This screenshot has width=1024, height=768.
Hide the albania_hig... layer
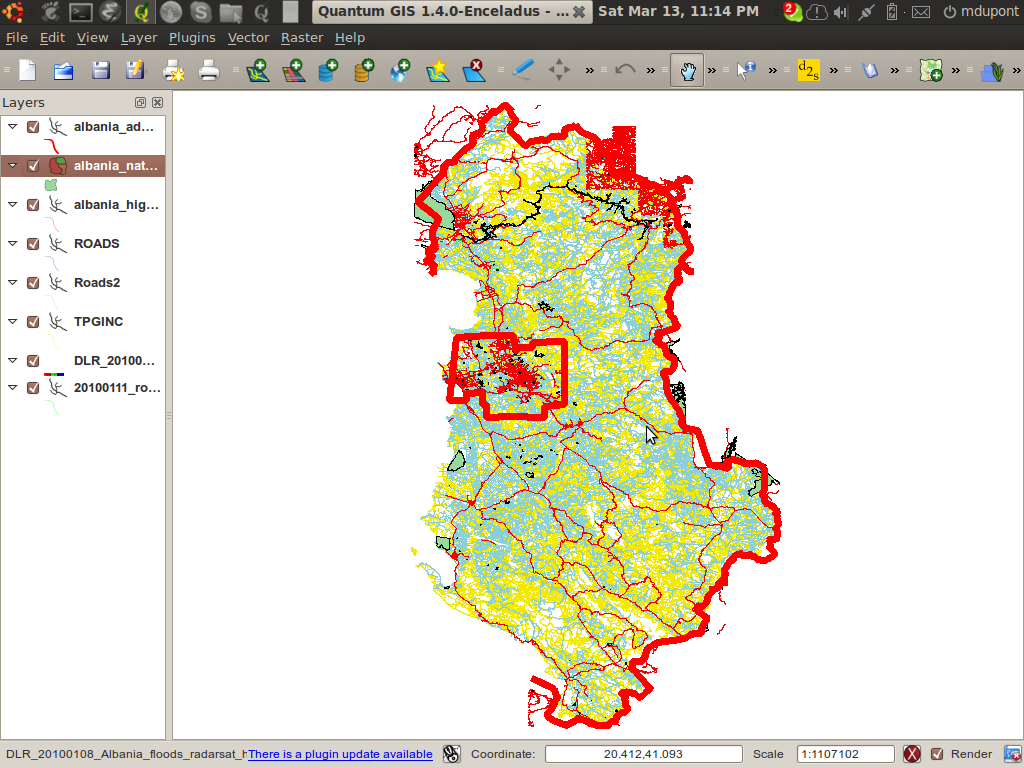(33, 205)
